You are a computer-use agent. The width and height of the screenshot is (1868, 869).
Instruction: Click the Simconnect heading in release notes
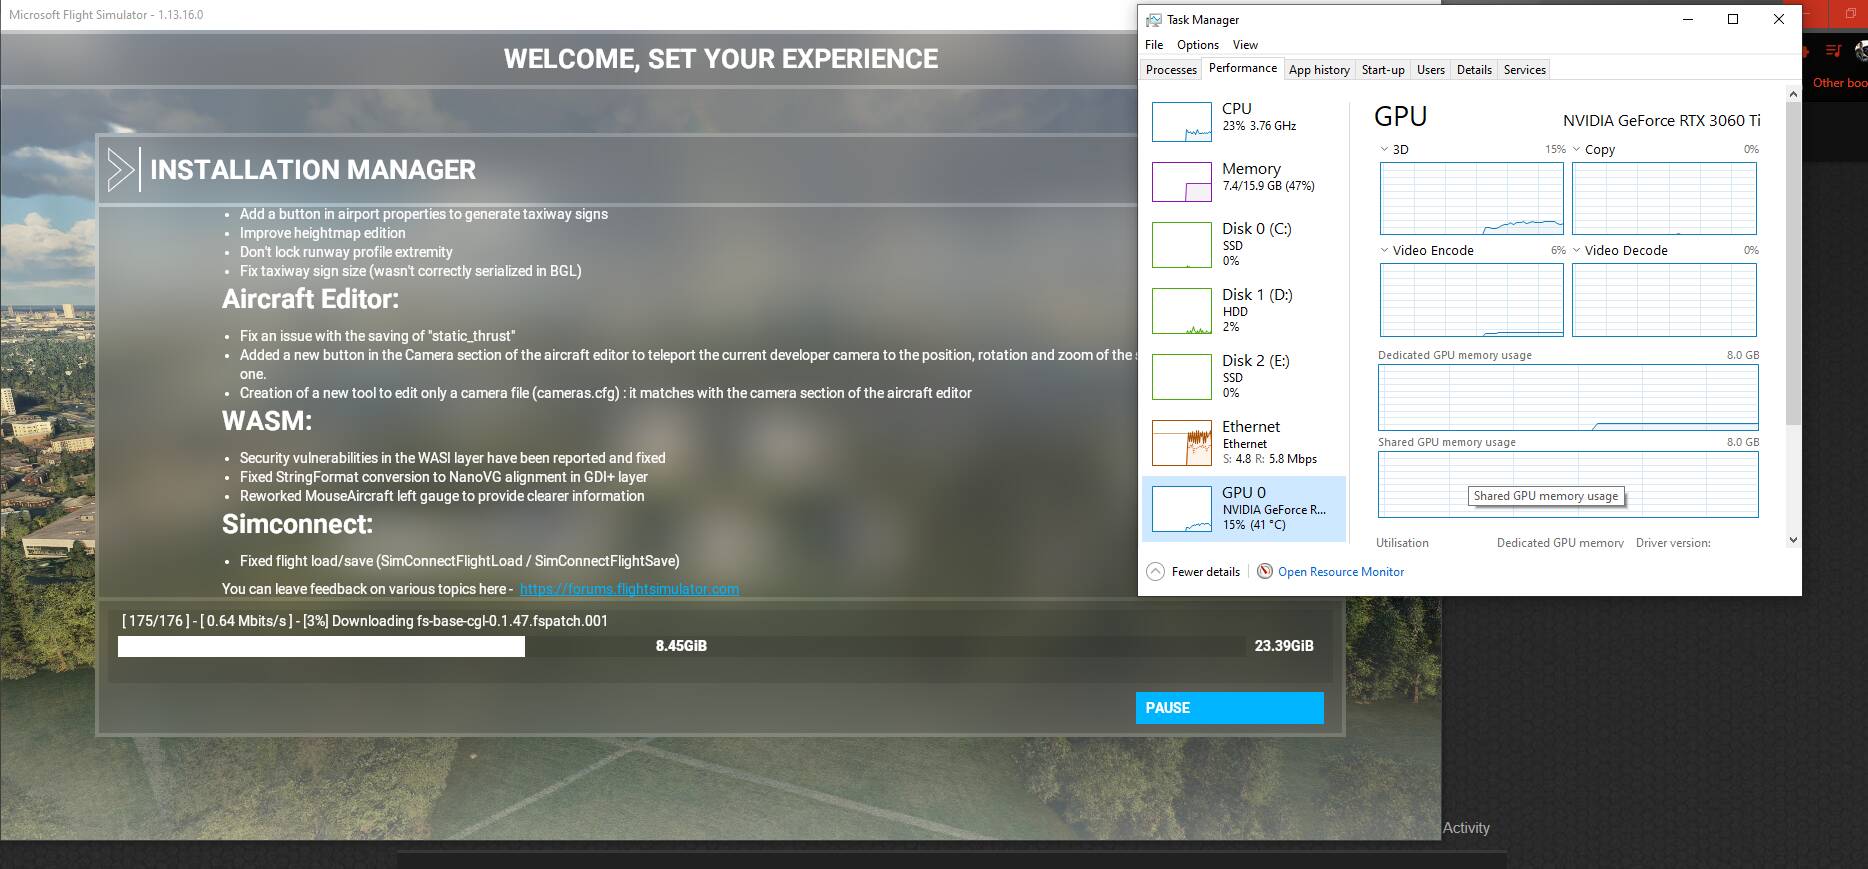pos(297,524)
